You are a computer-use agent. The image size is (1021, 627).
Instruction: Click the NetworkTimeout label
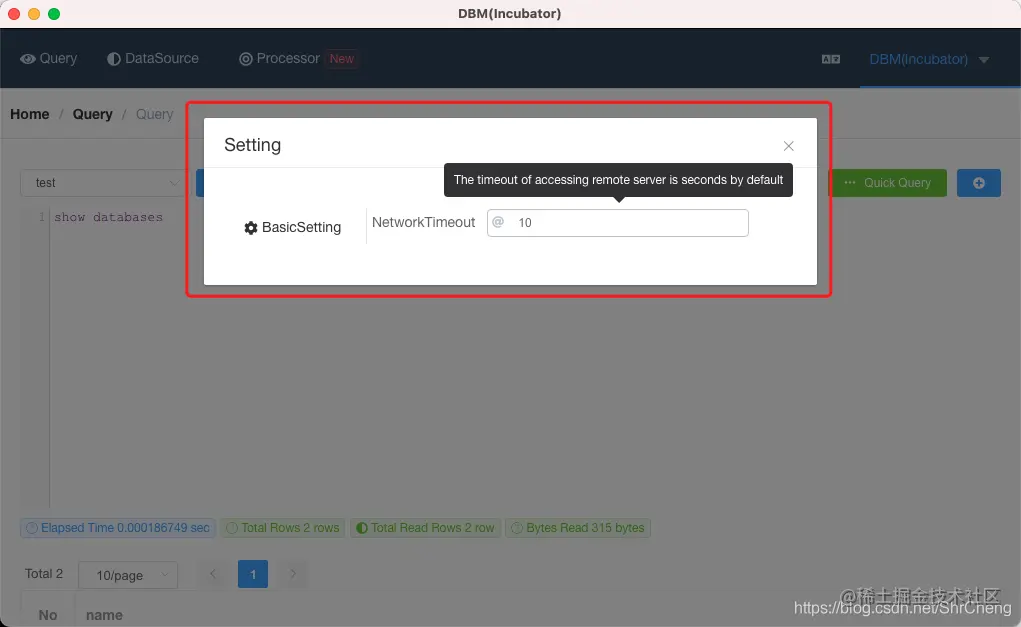423,223
